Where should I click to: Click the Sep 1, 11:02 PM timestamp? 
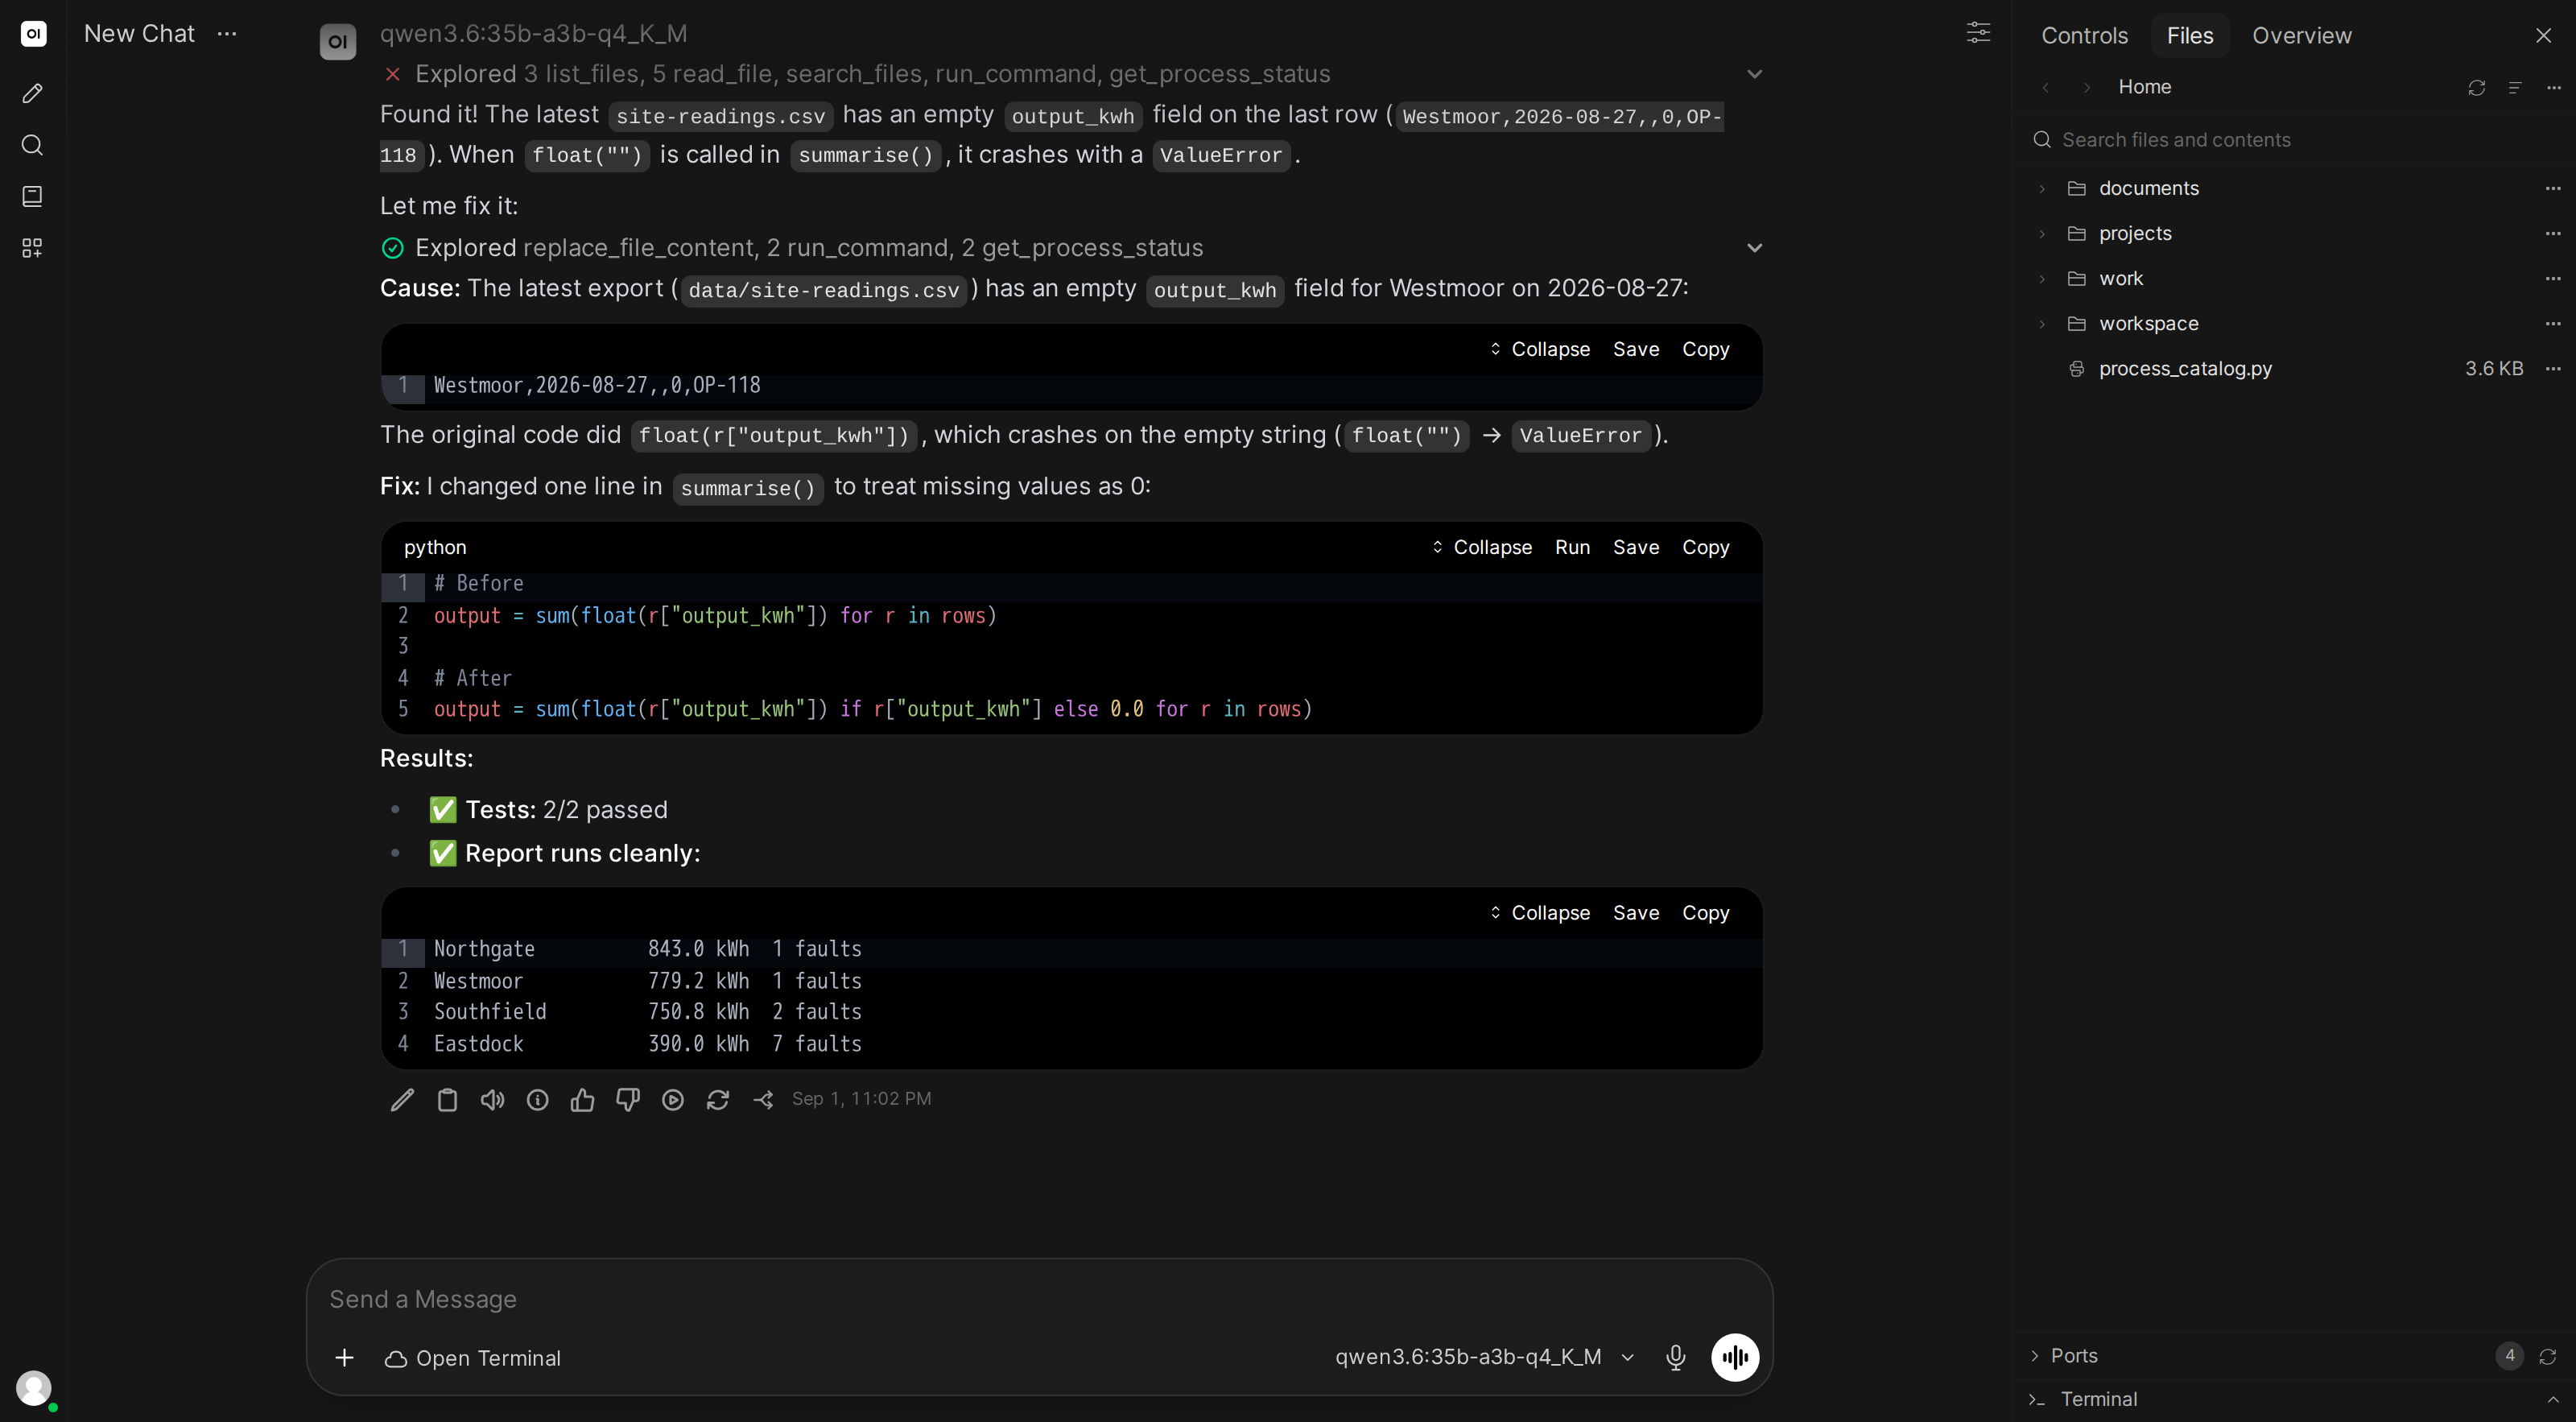(861, 1099)
